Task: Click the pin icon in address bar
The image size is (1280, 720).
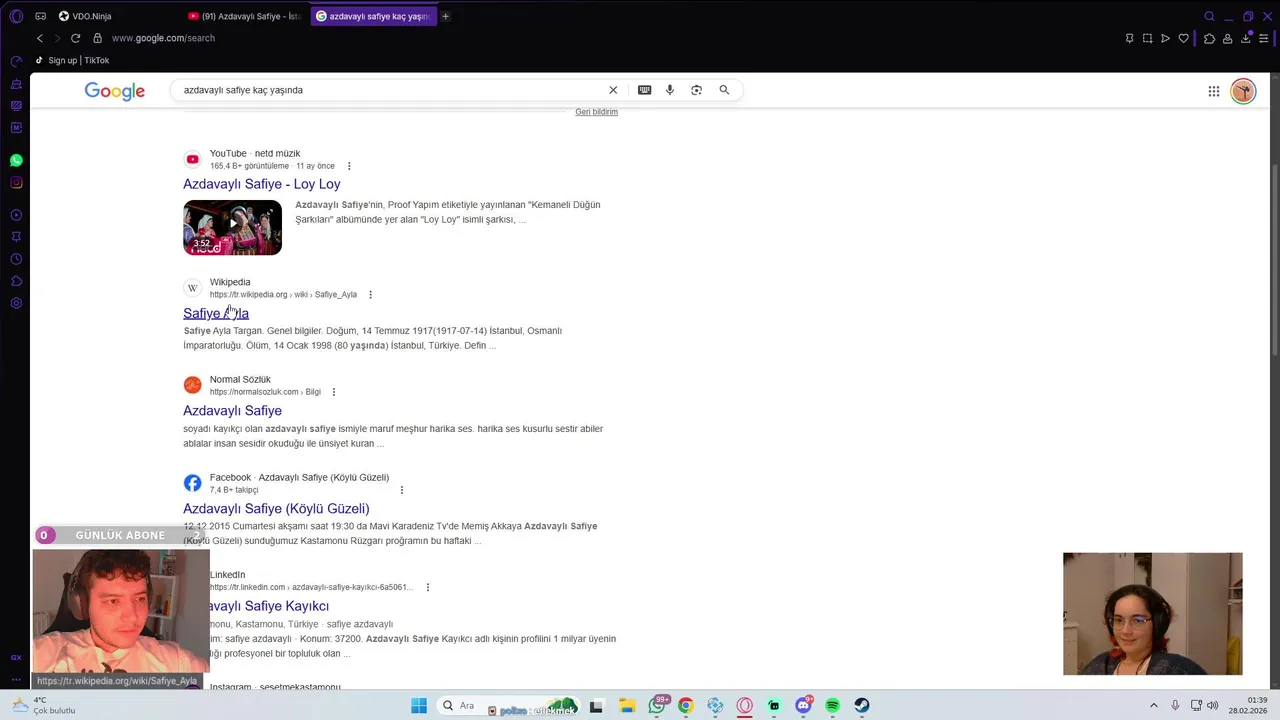Action: (x=1129, y=38)
